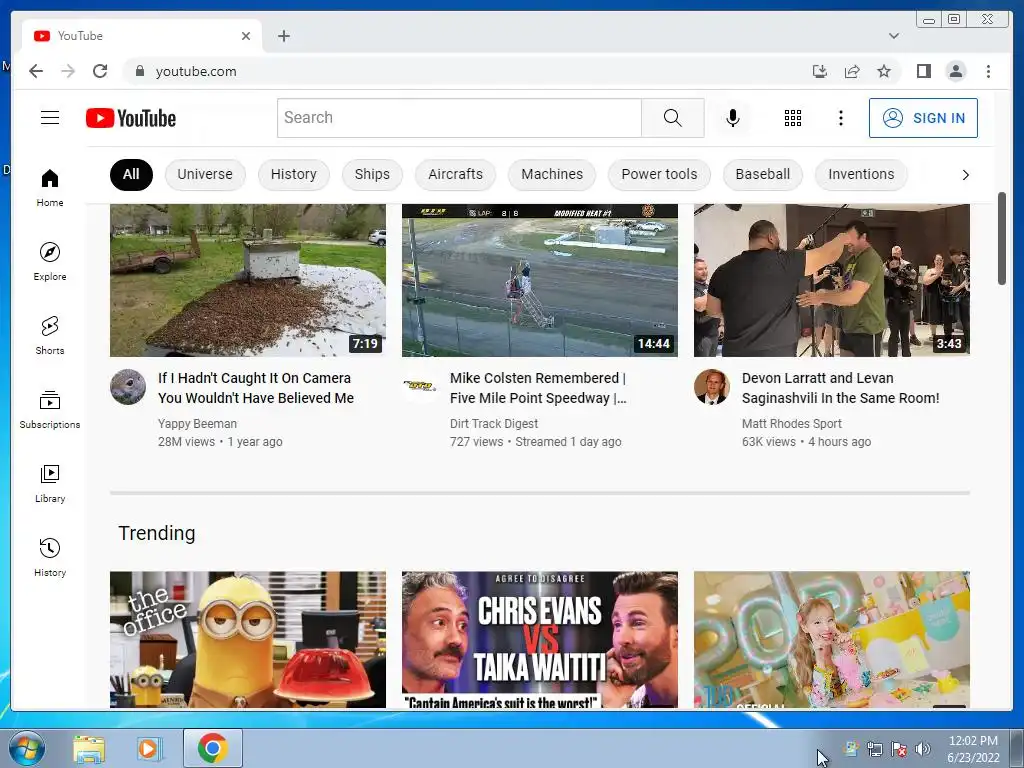Reload the page
Screen dimensions: 1024x768
click(100, 71)
